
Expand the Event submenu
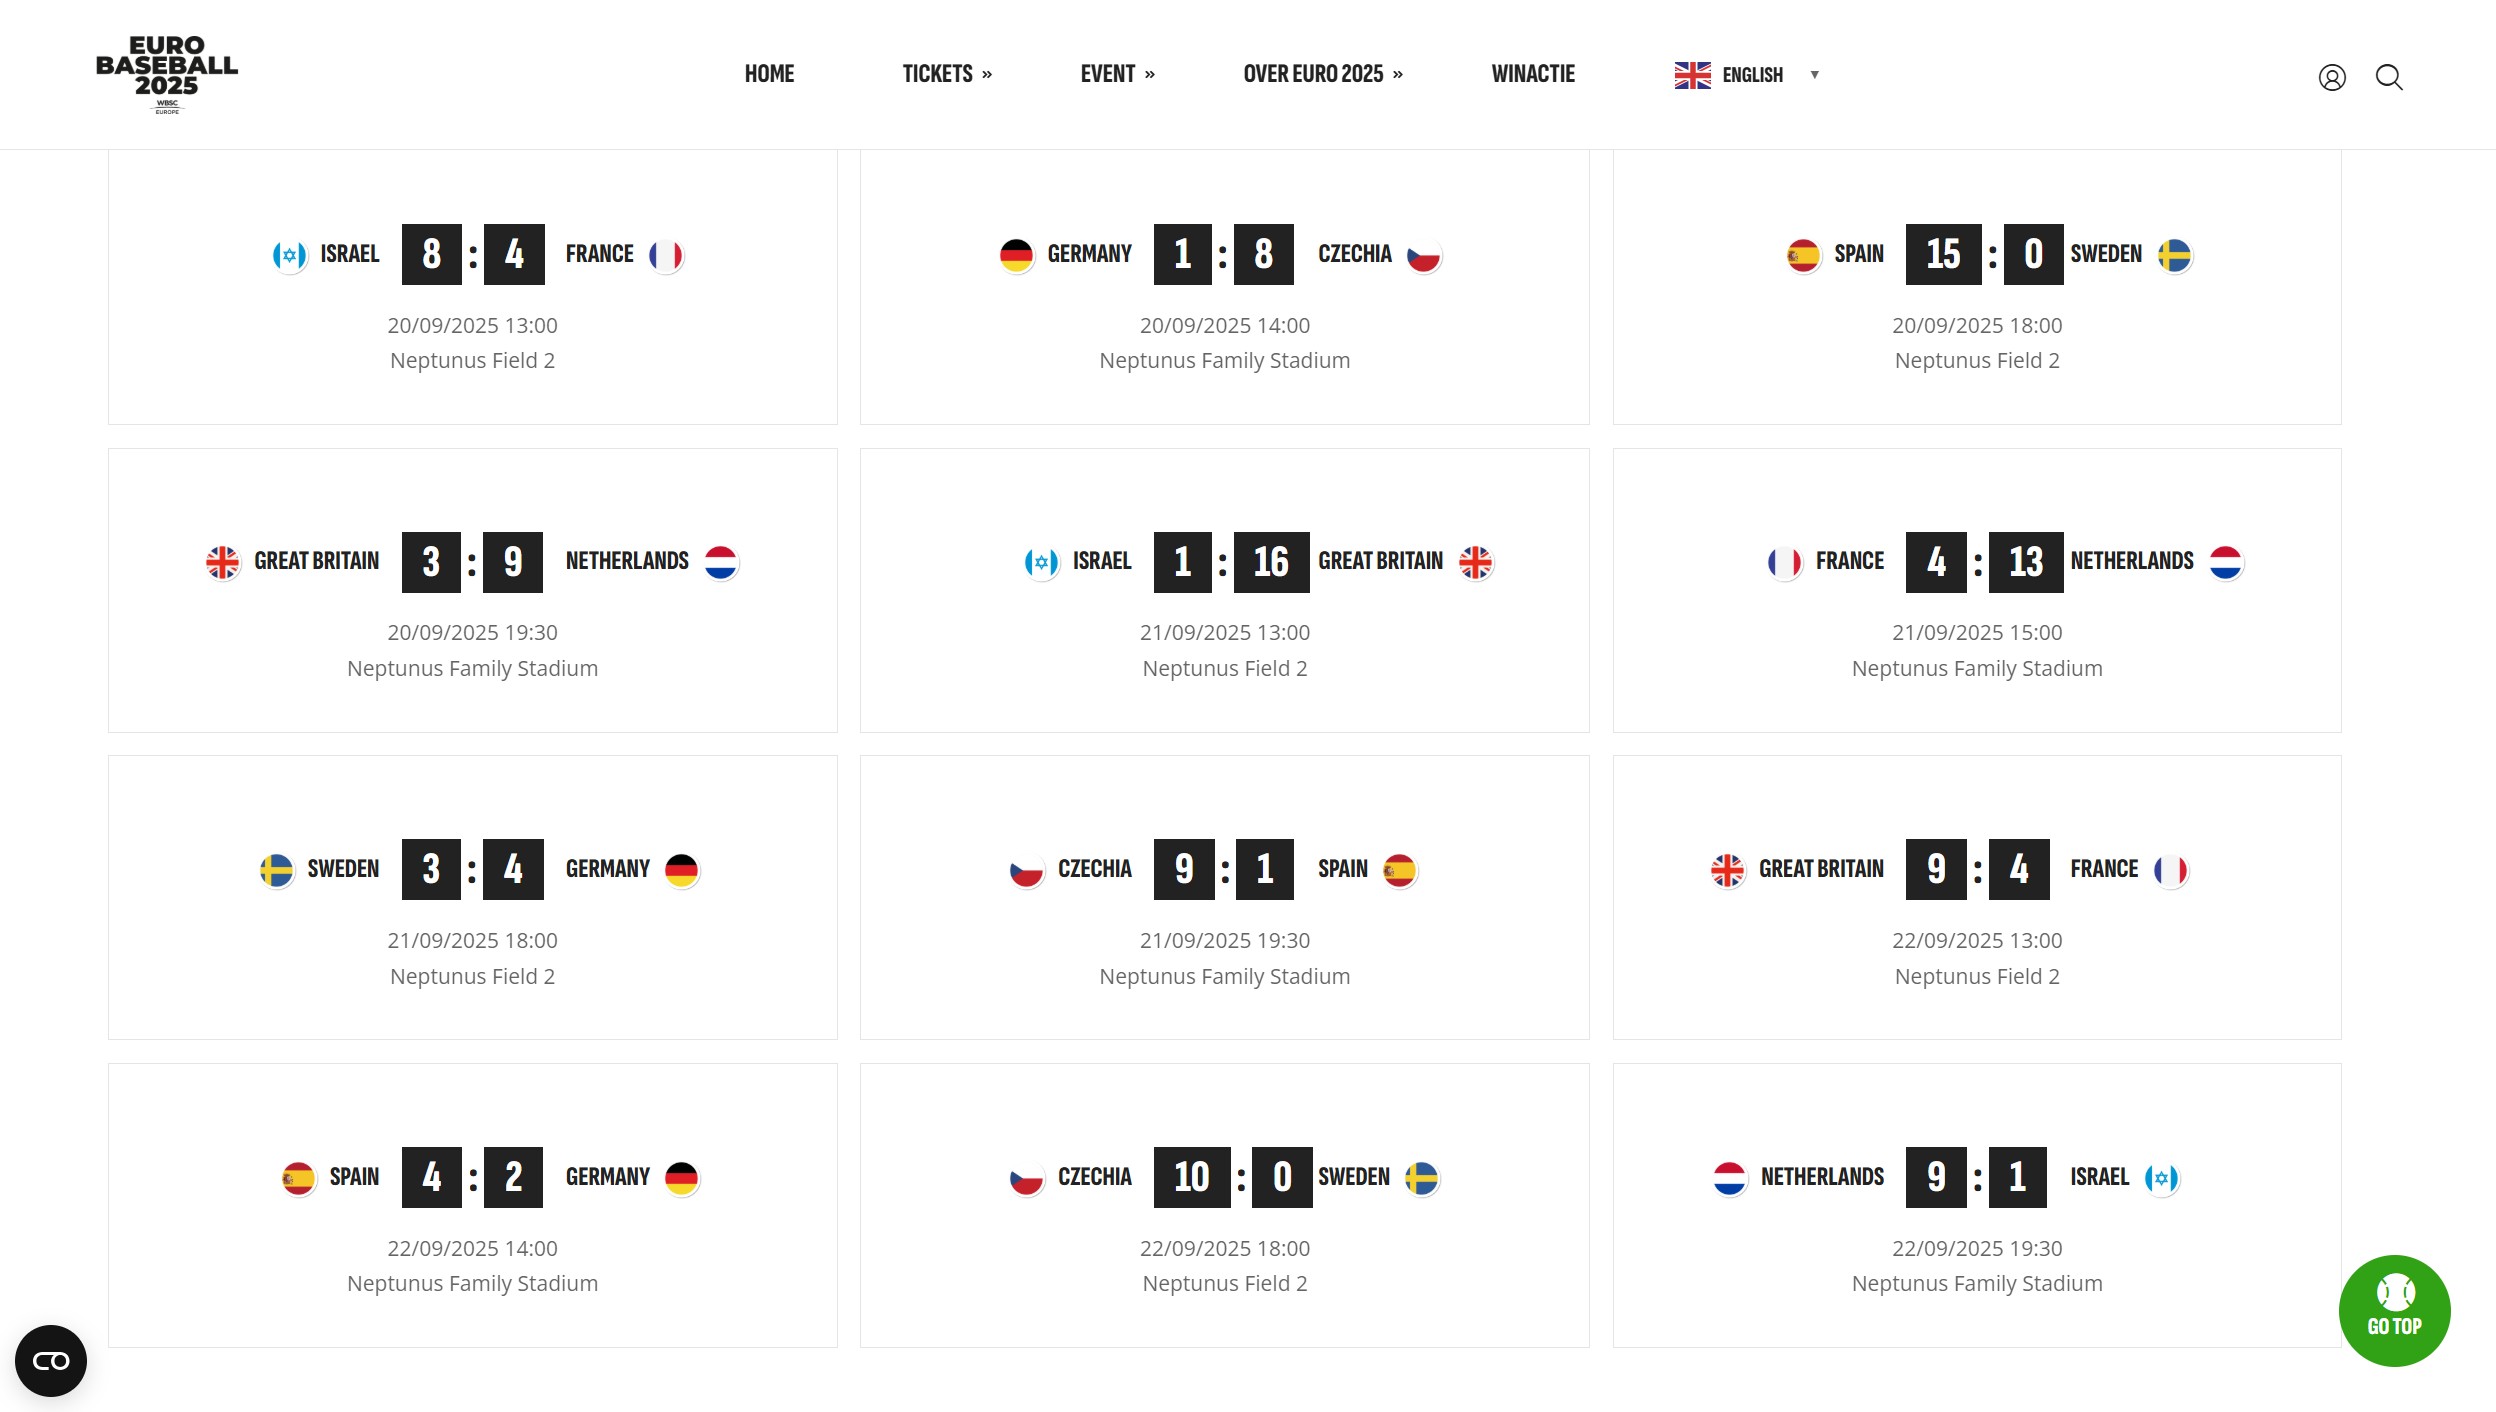pos(1117,74)
